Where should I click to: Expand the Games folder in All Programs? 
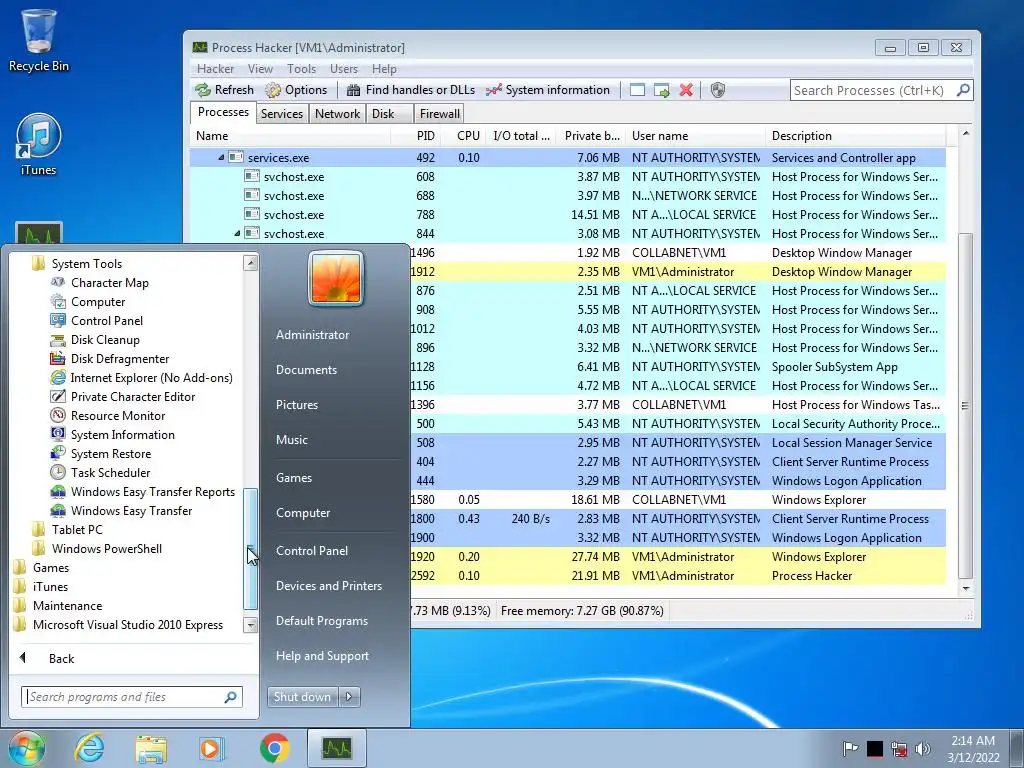(x=50, y=568)
